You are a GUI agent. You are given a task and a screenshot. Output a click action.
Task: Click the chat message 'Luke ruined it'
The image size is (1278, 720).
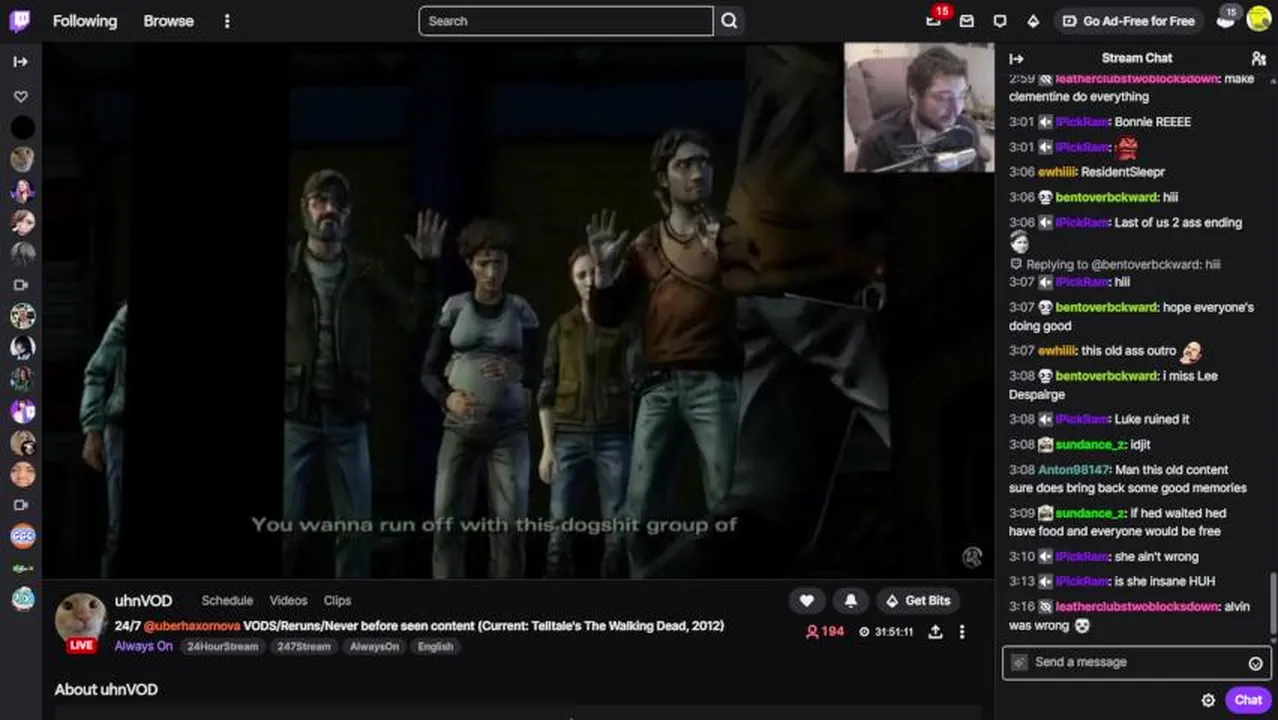click(x=1152, y=420)
